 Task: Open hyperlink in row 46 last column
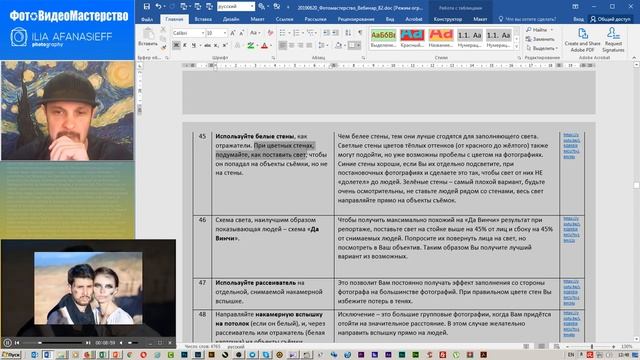(x=571, y=230)
